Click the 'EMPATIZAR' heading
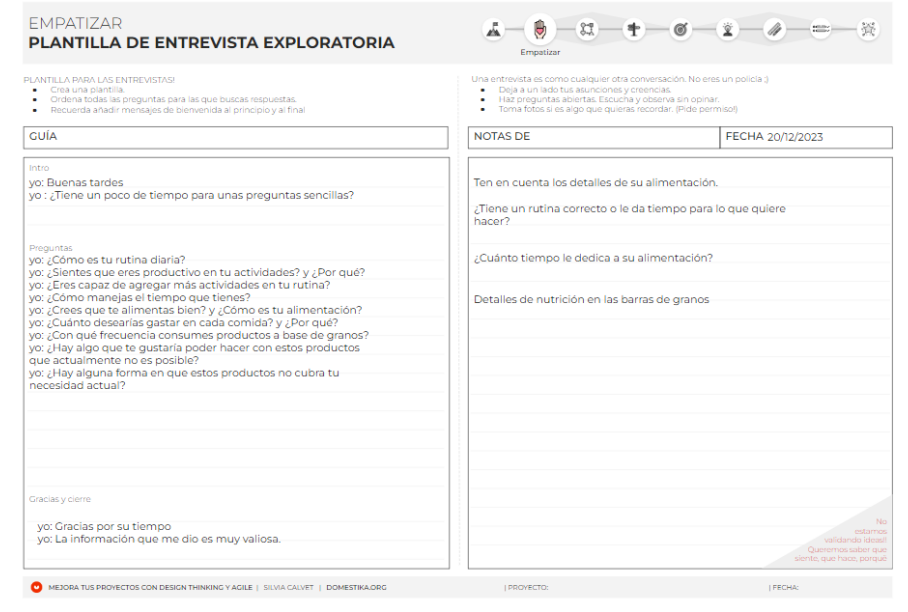The image size is (908, 612). [75, 23]
